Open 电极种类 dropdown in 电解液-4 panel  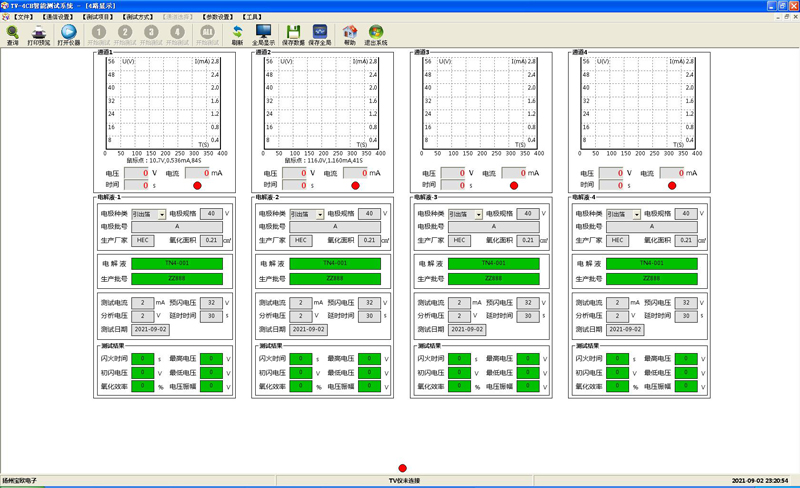[637, 214]
